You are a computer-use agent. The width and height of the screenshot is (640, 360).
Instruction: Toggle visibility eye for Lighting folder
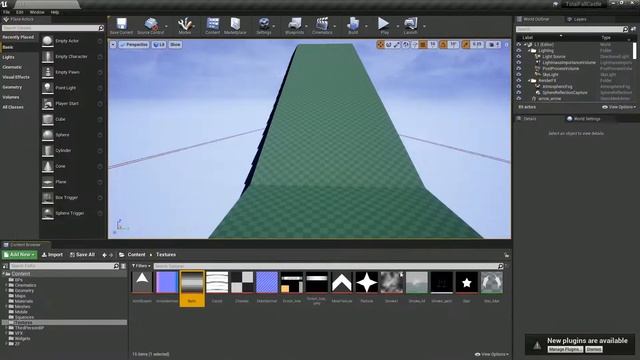pos(519,51)
